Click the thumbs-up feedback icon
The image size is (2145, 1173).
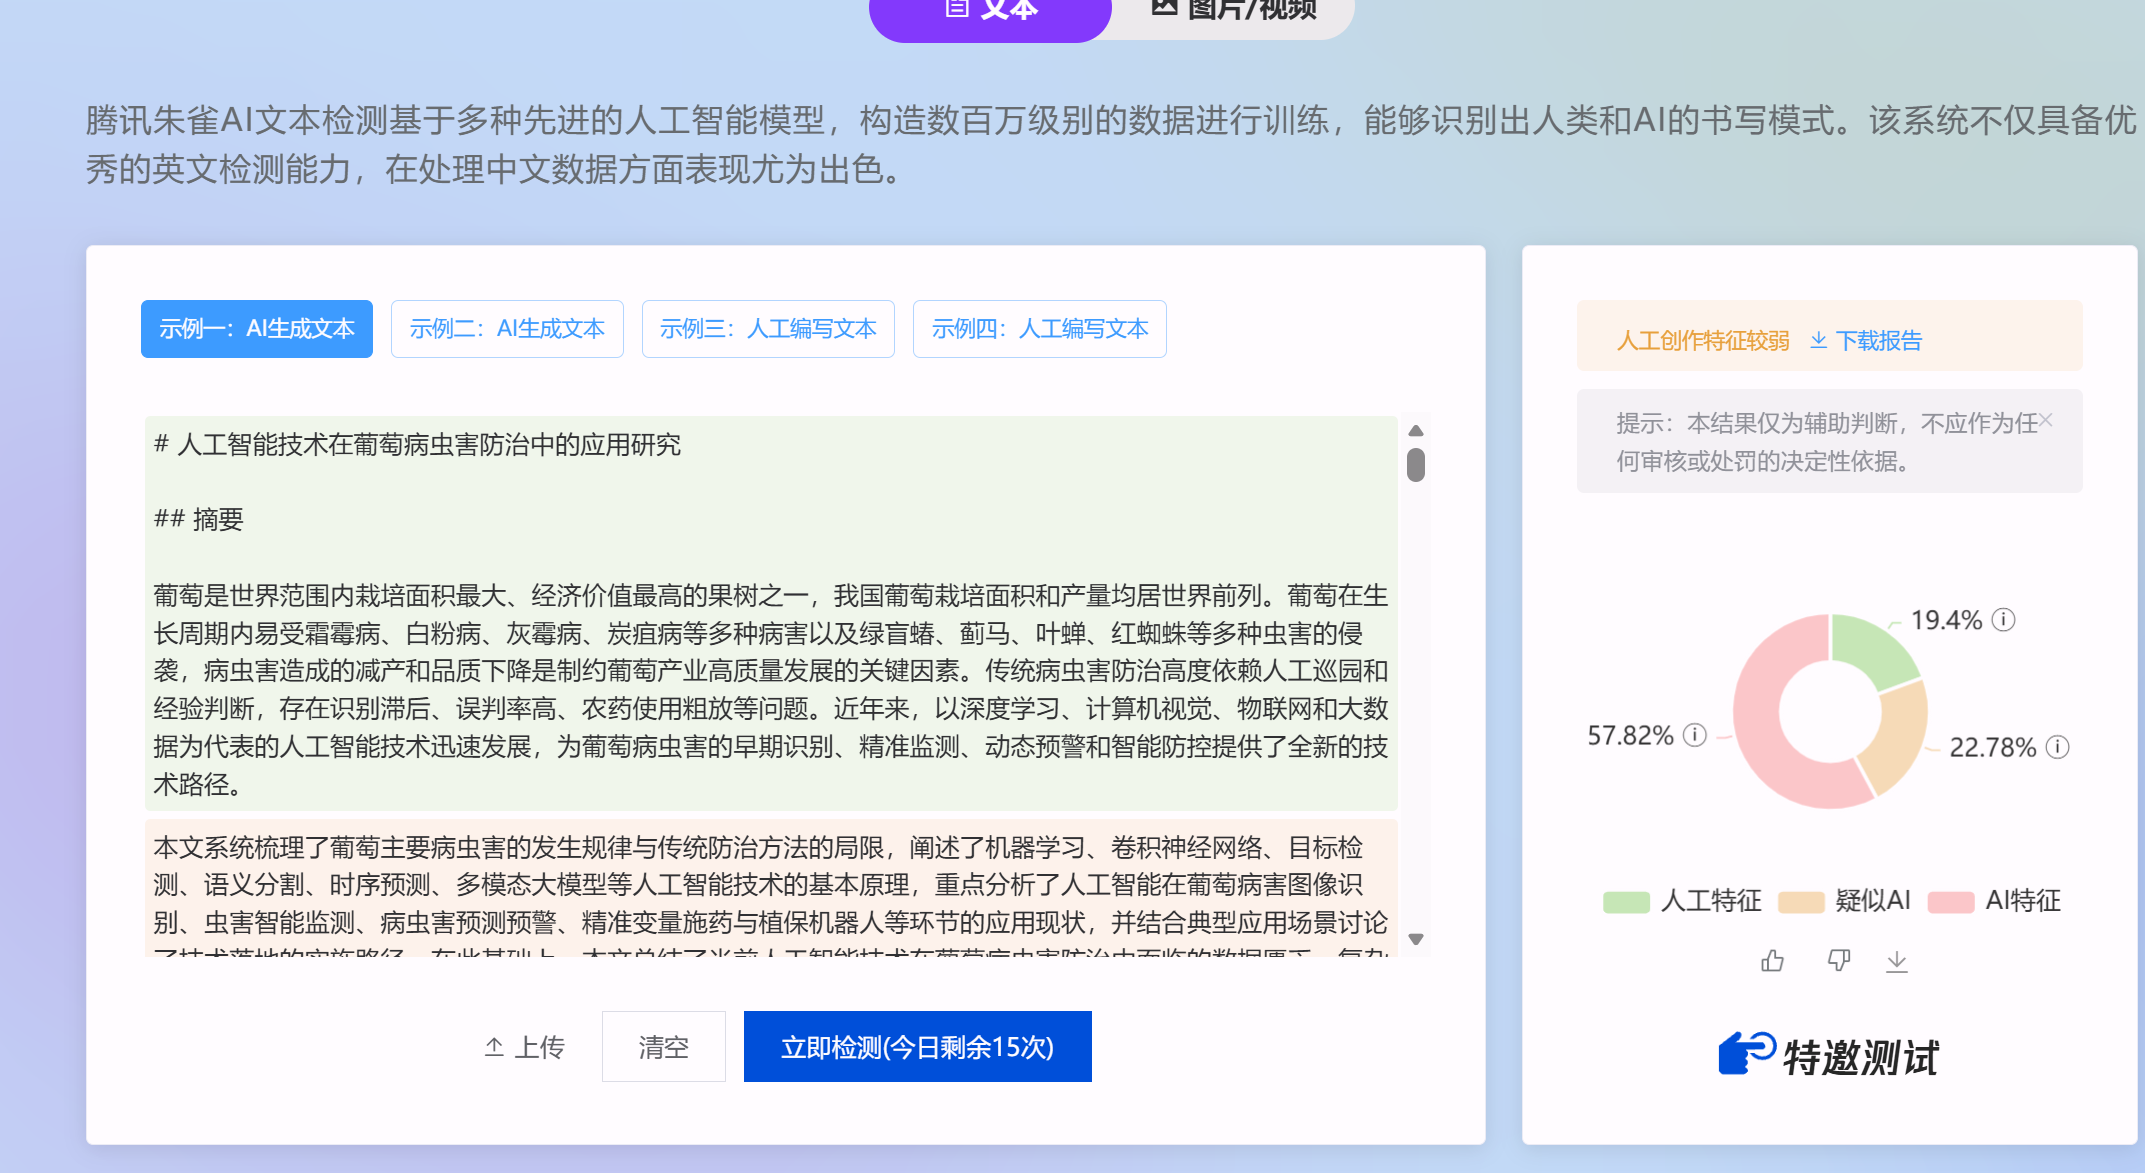pyautogui.click(x=1772, y=961)
